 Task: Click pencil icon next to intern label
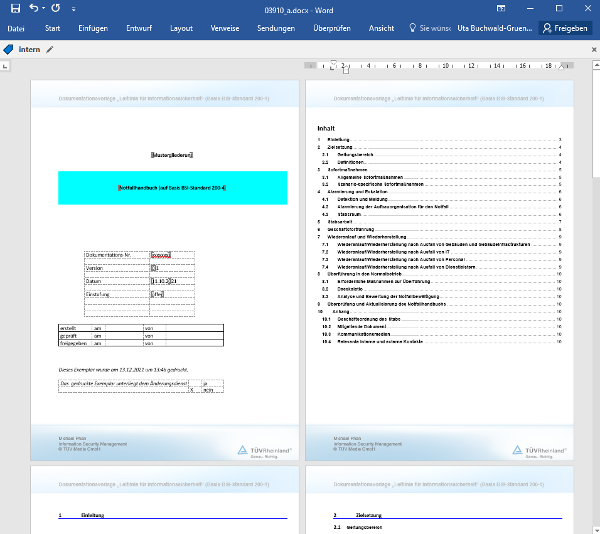click(x=50, y=48)
